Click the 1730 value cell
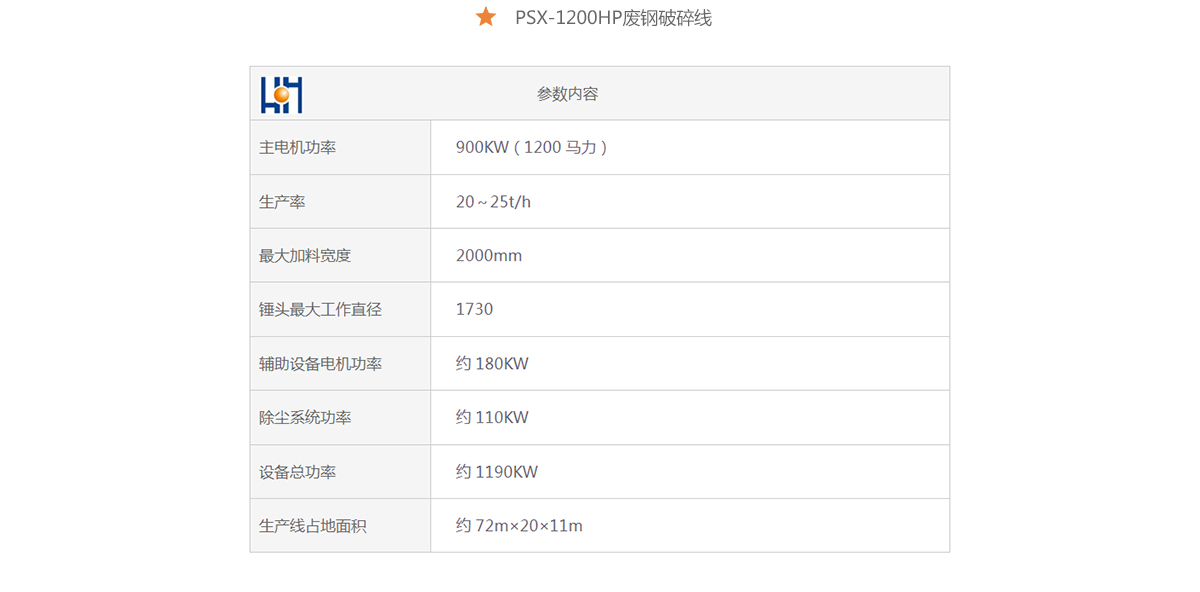The image size is (1200, 592). coord(474,310)
